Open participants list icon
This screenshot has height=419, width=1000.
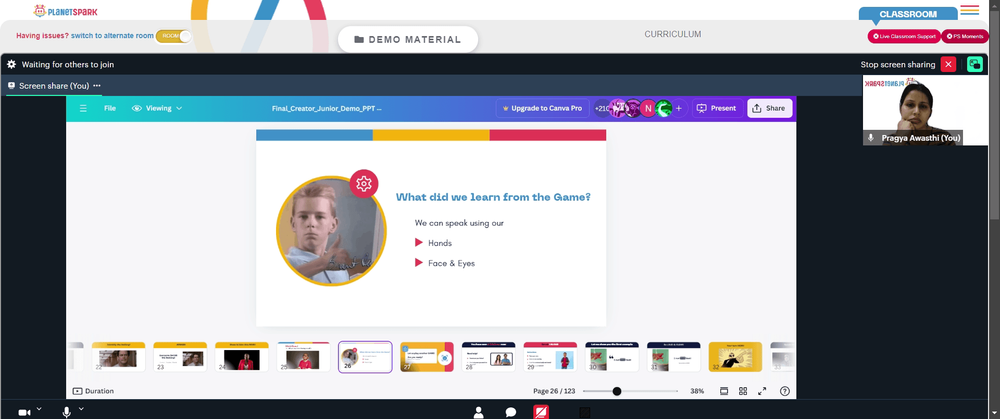point(479,412)
